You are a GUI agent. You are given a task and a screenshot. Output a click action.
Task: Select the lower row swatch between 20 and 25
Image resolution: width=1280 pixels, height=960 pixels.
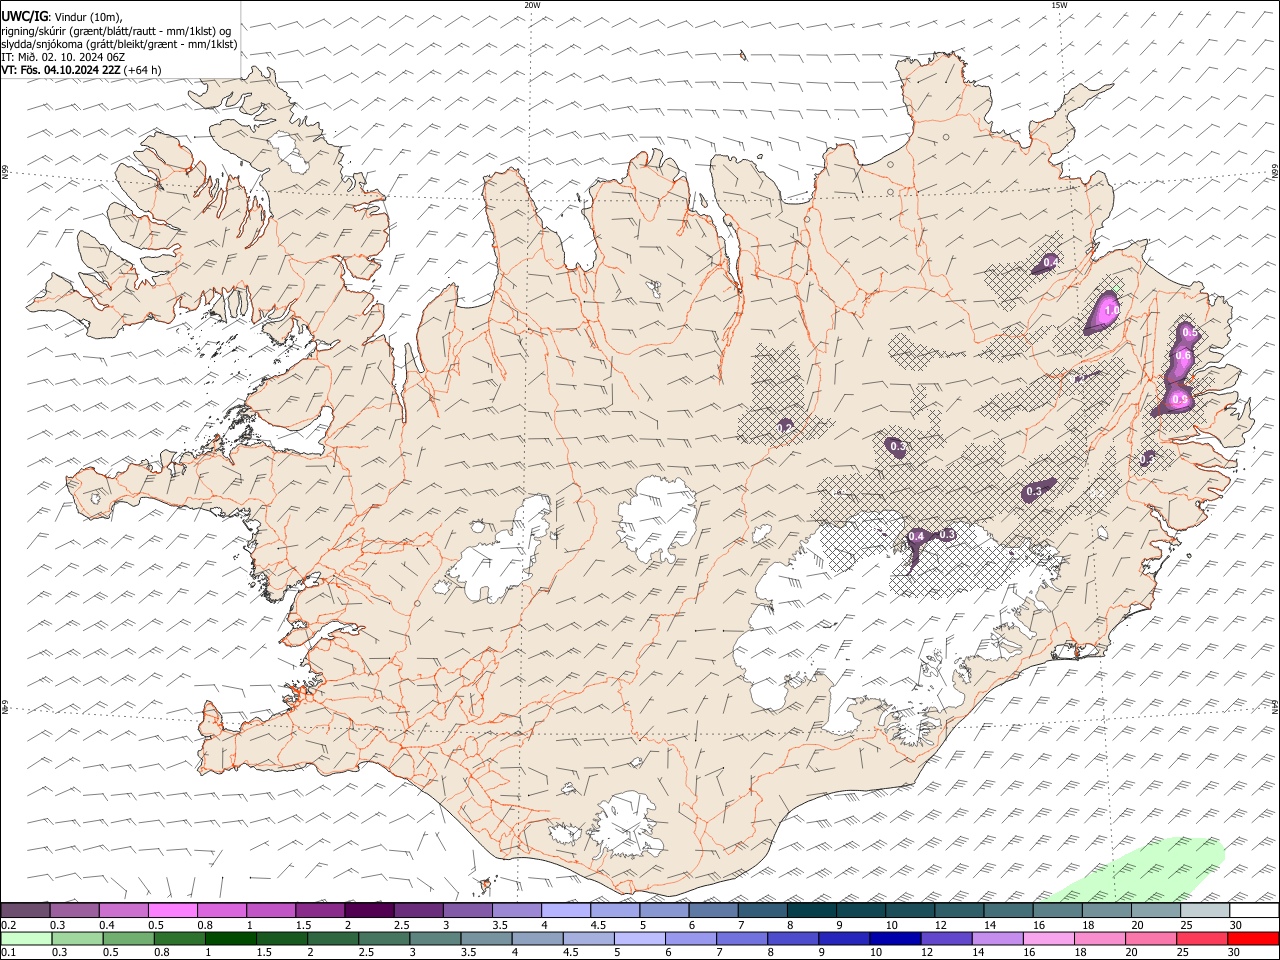point(1150,939)
